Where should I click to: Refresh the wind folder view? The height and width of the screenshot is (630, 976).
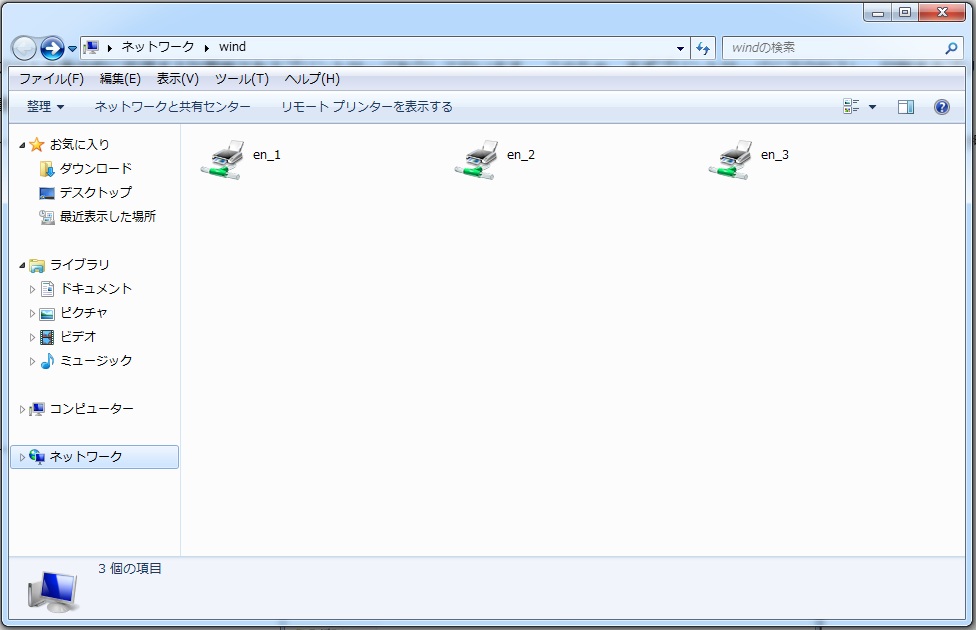point(703,48)
